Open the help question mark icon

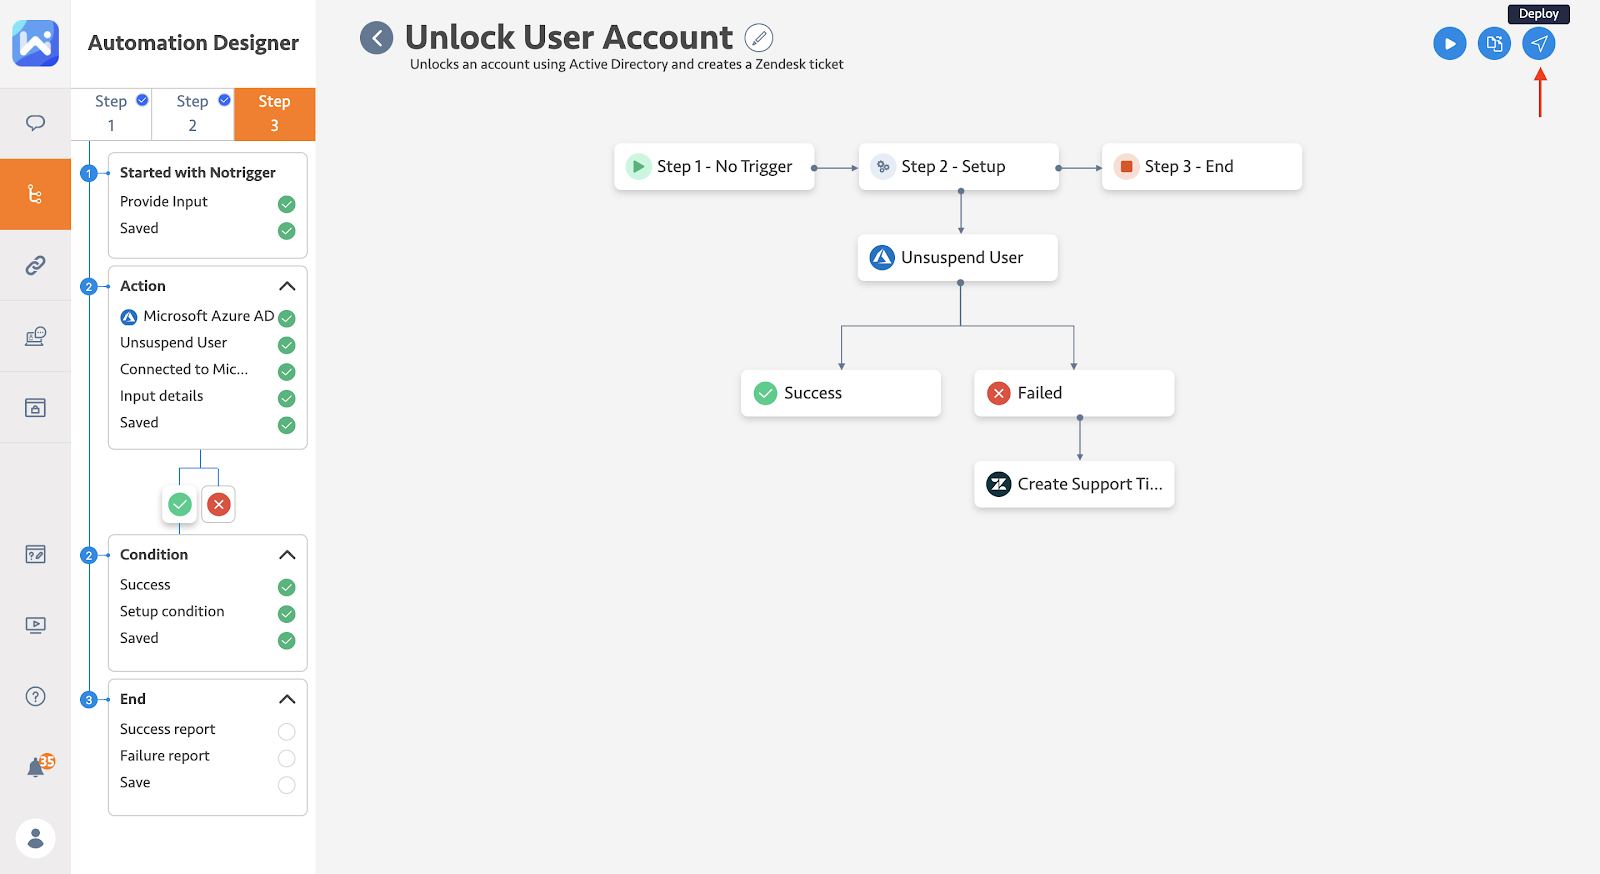click(x=35, y=696)
